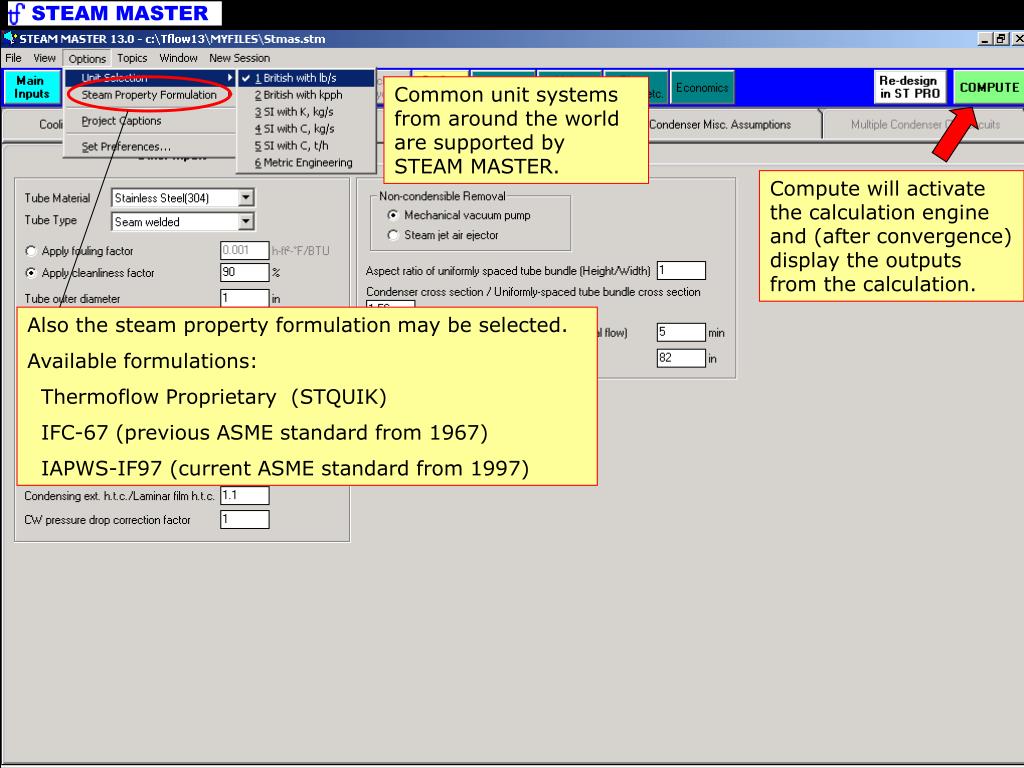Click Re-design in ST PRO button

910,87
